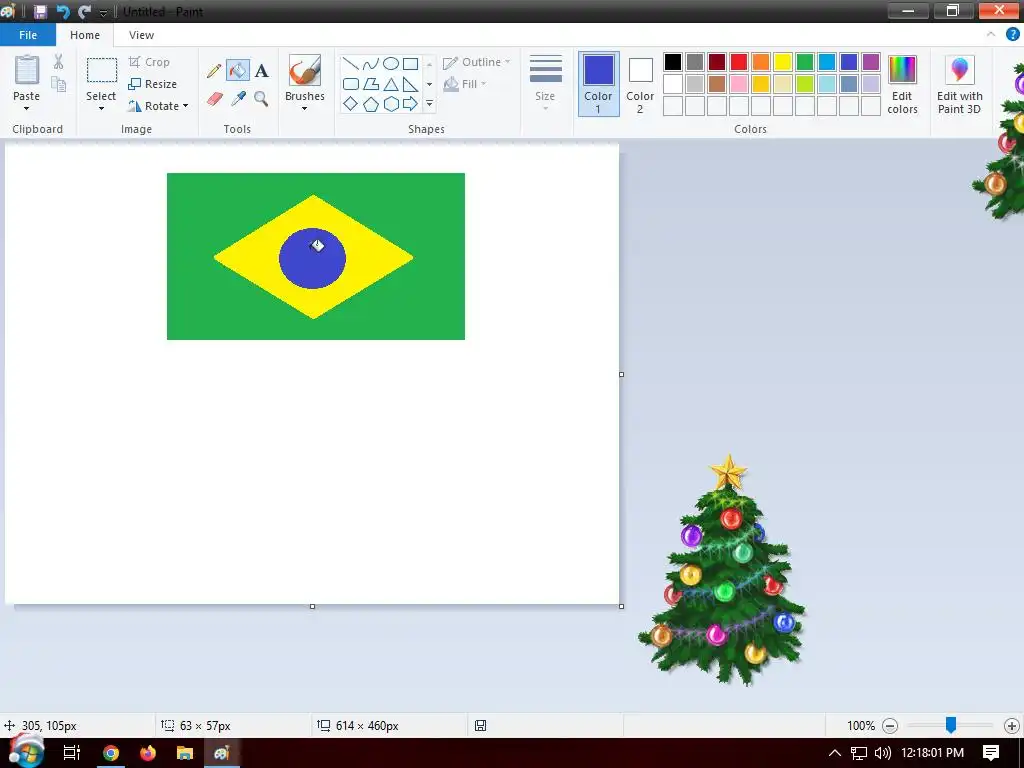Pick the yellow color swatch
The height and width of the screenshot is (768, 1024).
[782, 62]
